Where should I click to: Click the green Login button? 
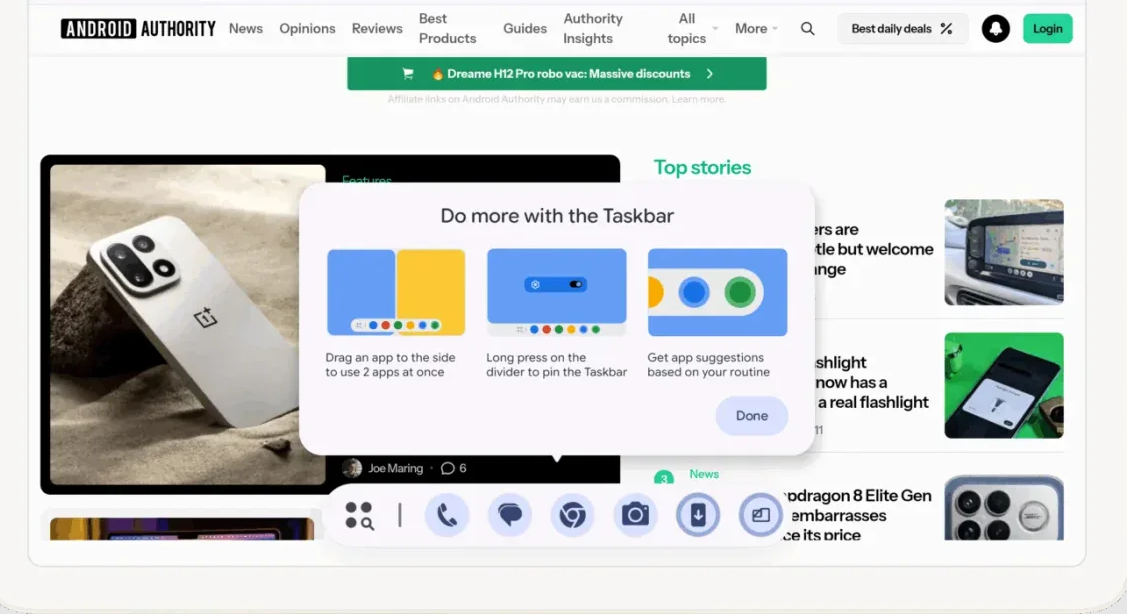[x=1047, y=29]
